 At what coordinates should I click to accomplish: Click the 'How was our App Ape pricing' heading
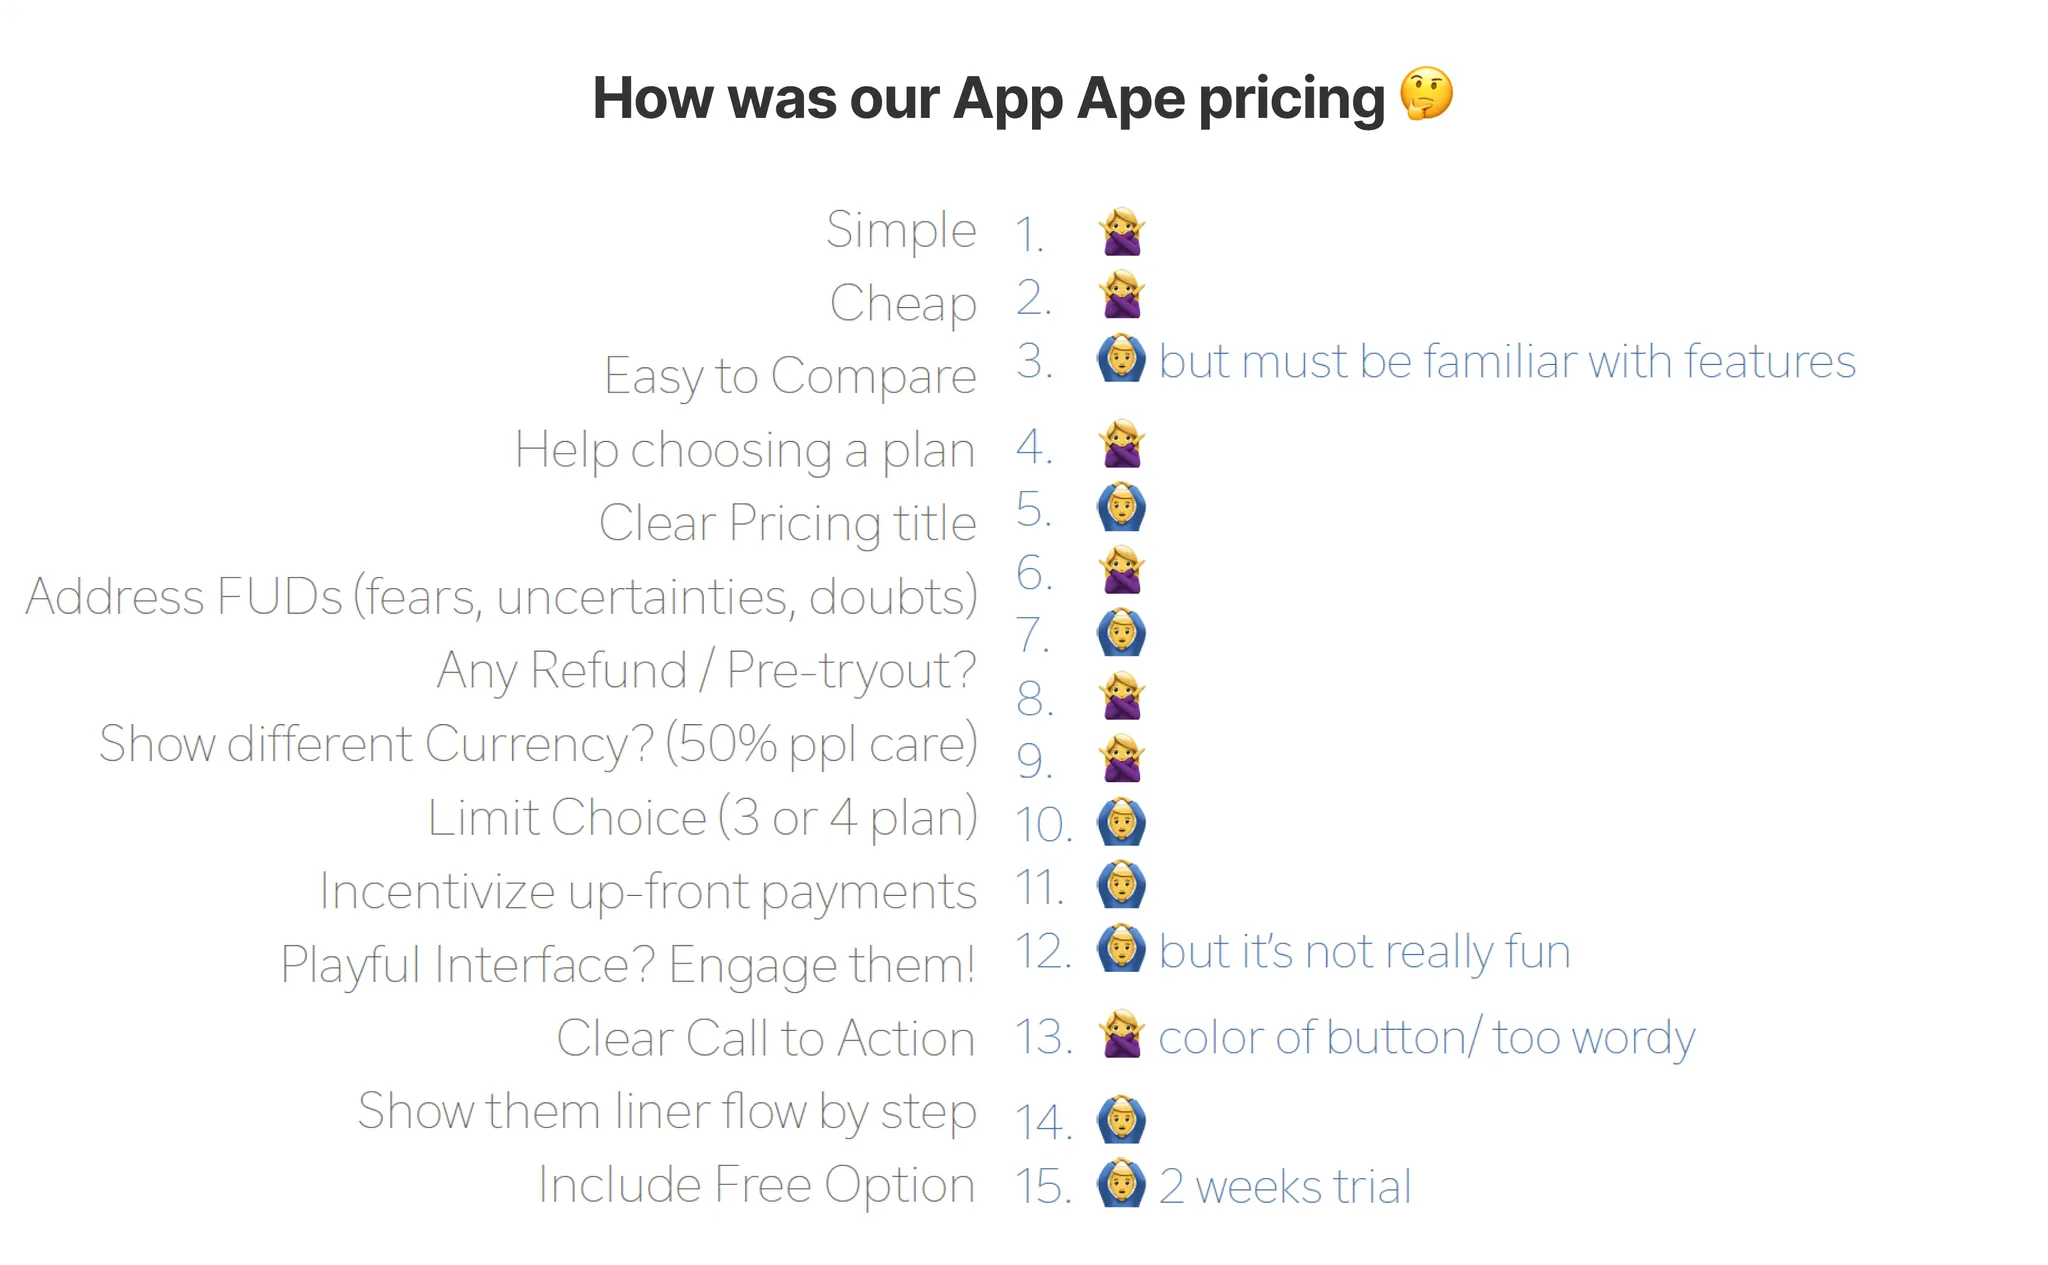click(988, 98)
